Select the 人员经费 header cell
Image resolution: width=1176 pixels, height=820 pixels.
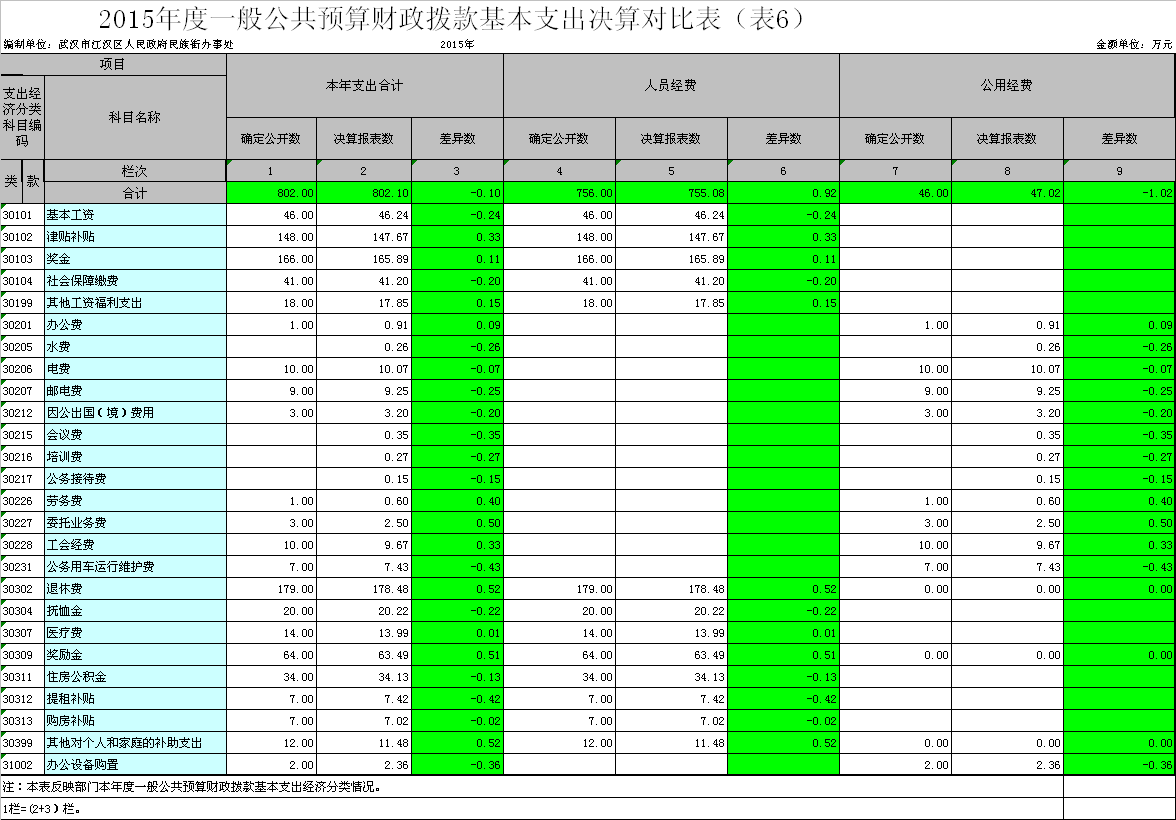point(670,86)
